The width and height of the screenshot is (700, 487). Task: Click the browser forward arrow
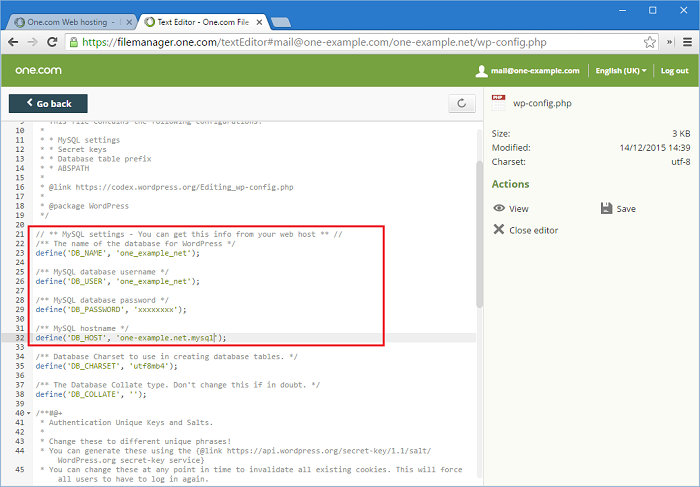pos(33,42)
